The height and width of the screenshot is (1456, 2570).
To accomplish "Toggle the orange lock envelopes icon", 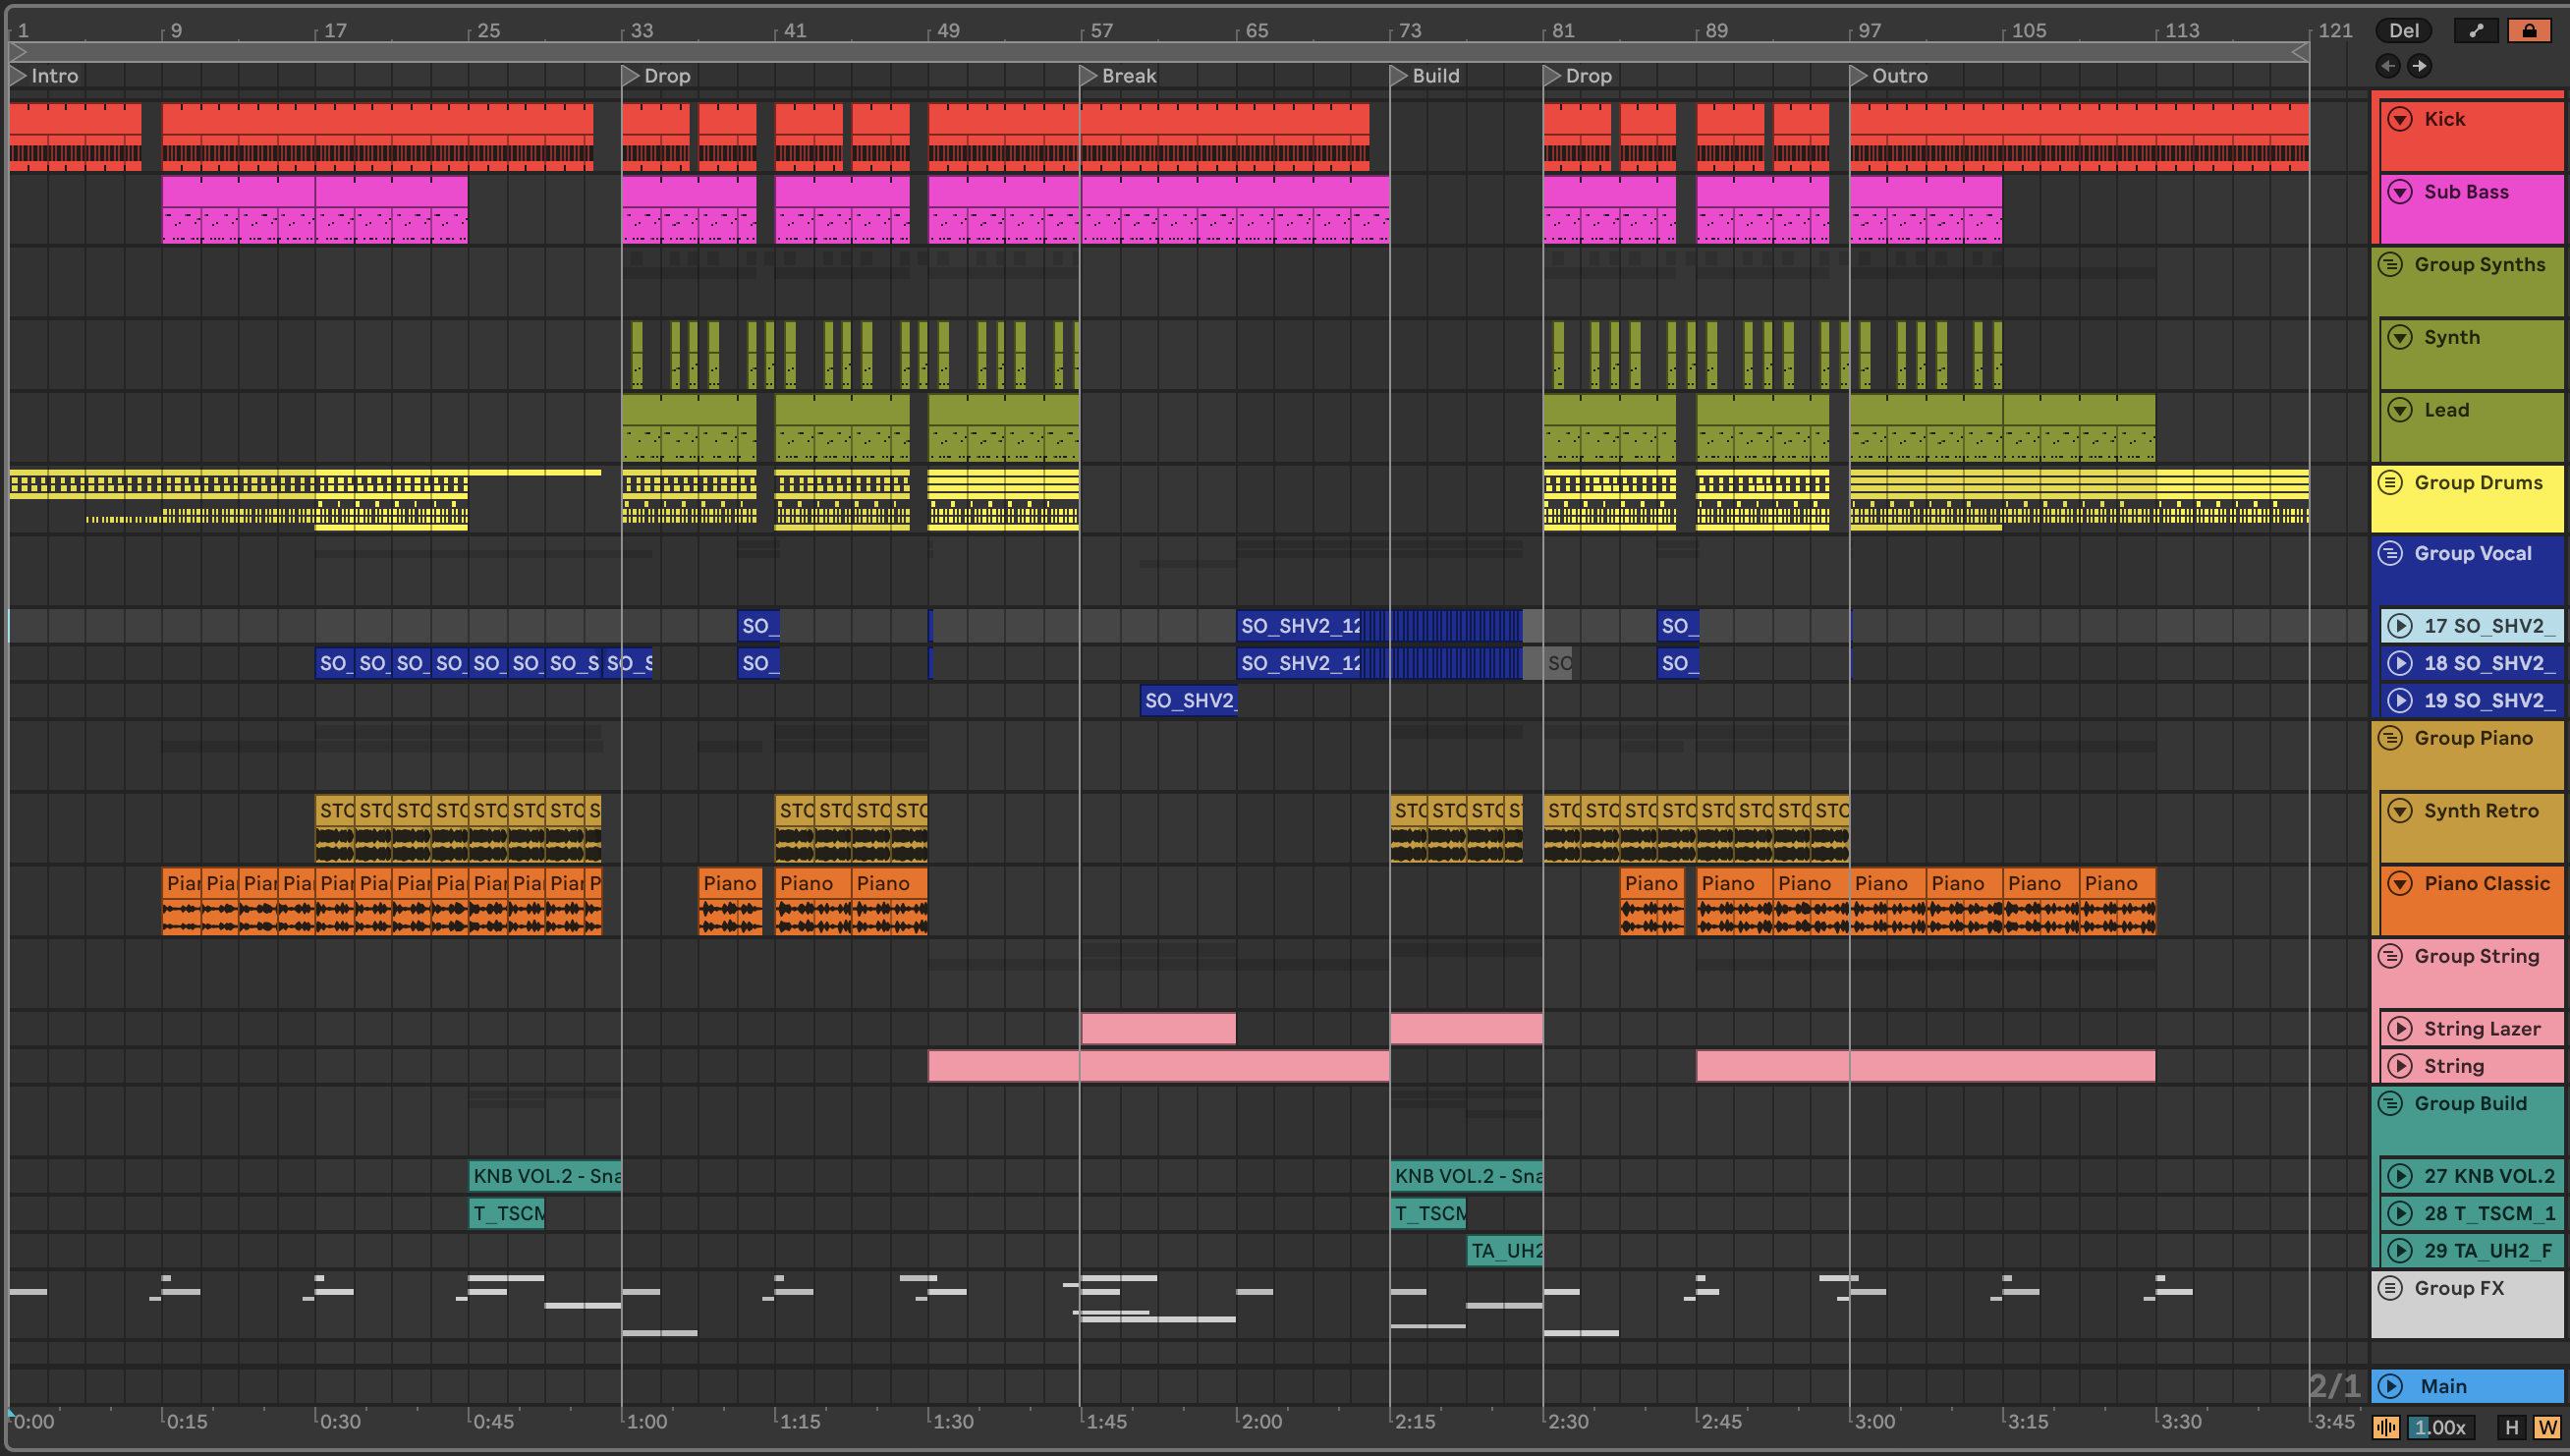I will [2529, 30].
